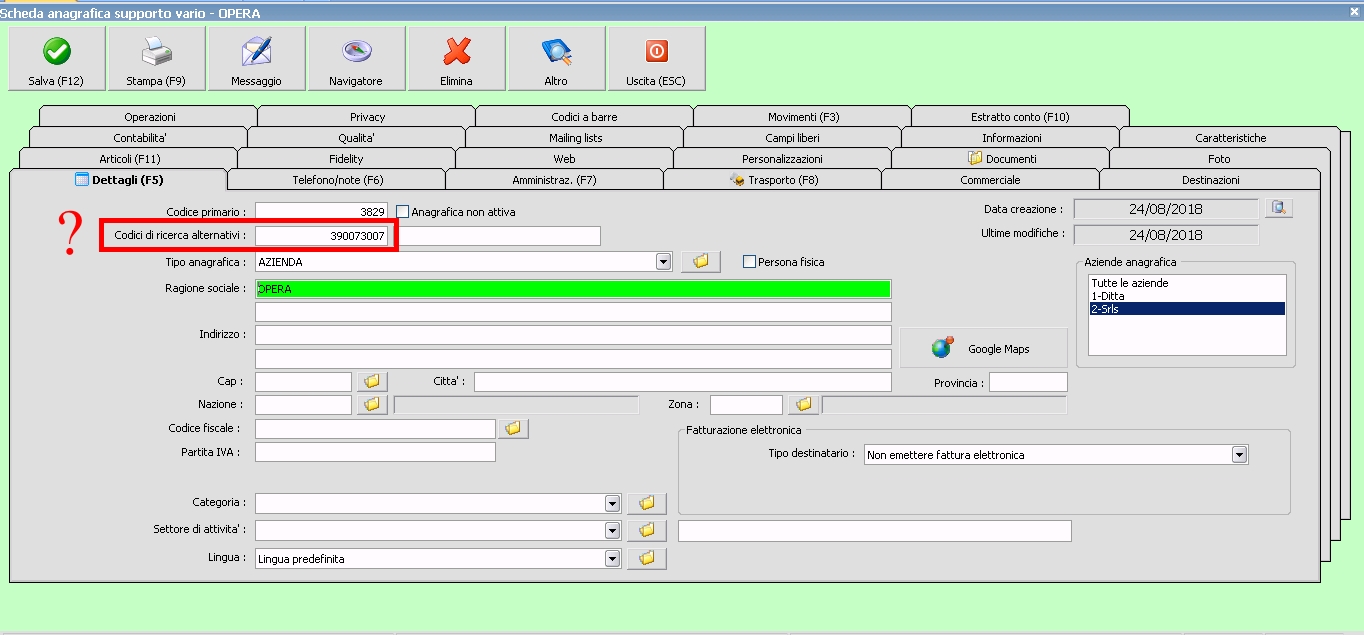Toggle the Persona fisica checkbox
1364x635 pixels.
point(749,261)
